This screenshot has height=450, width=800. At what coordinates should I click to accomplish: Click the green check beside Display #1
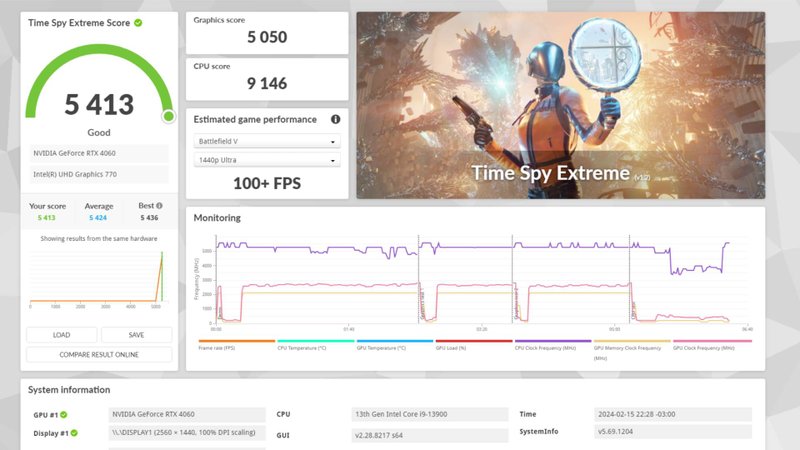[74, 433]
